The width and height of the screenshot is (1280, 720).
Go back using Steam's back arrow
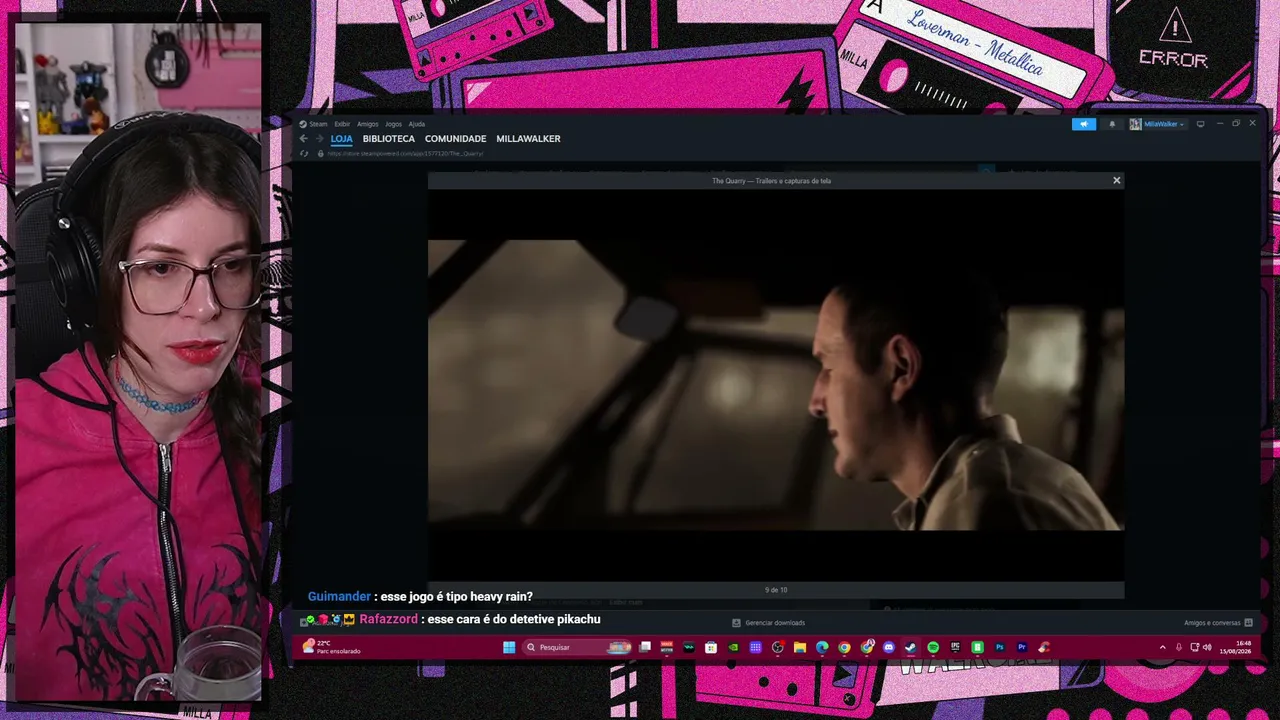[x=303, y=139]
